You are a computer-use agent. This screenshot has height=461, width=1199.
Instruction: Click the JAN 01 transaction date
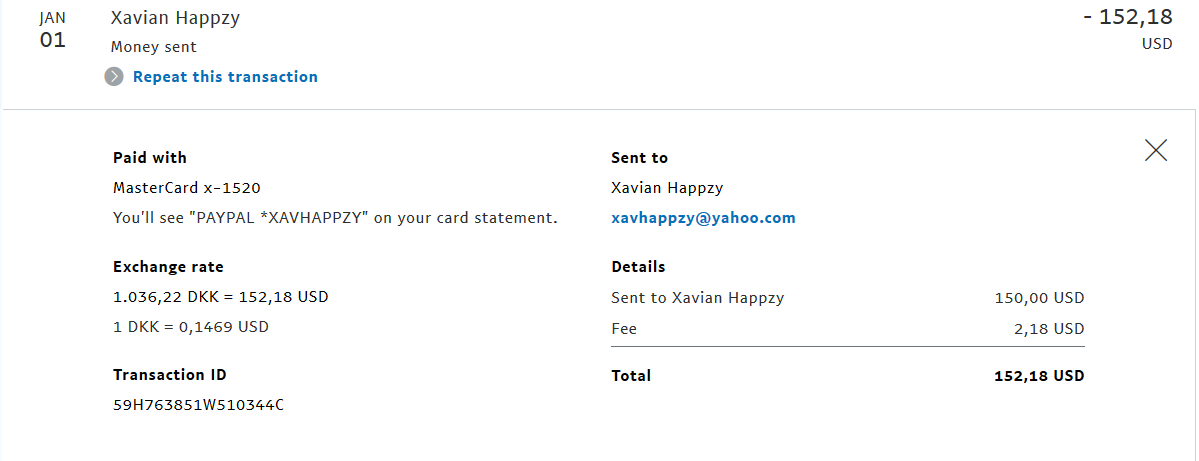(x=53, y=31)
